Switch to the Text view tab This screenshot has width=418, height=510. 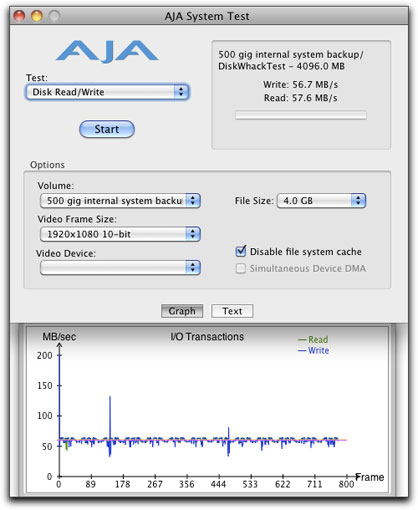click(x=232, y=311)
